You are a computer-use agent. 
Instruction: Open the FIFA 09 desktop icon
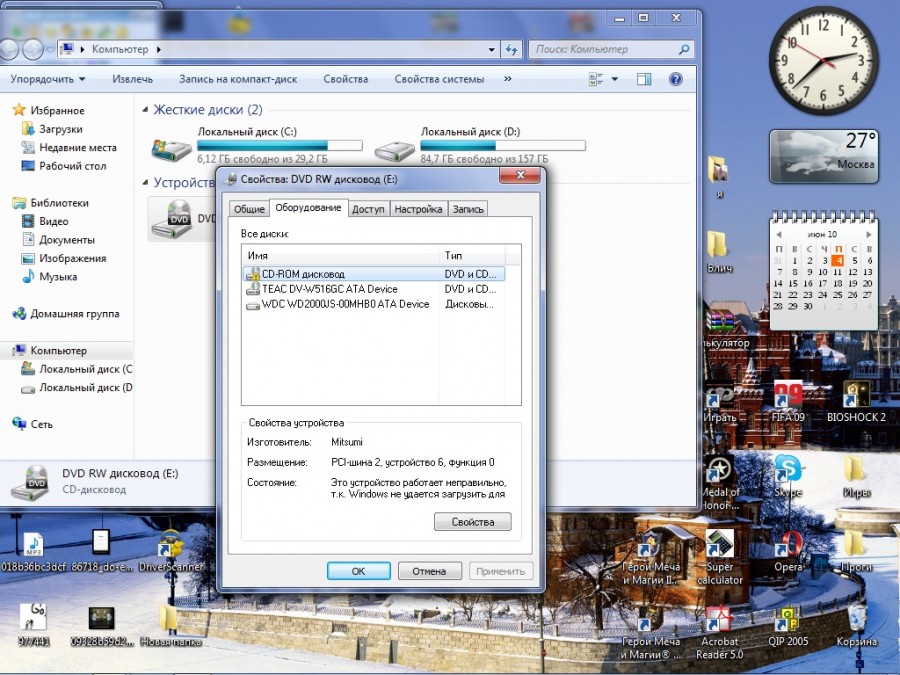pos(788,395)
